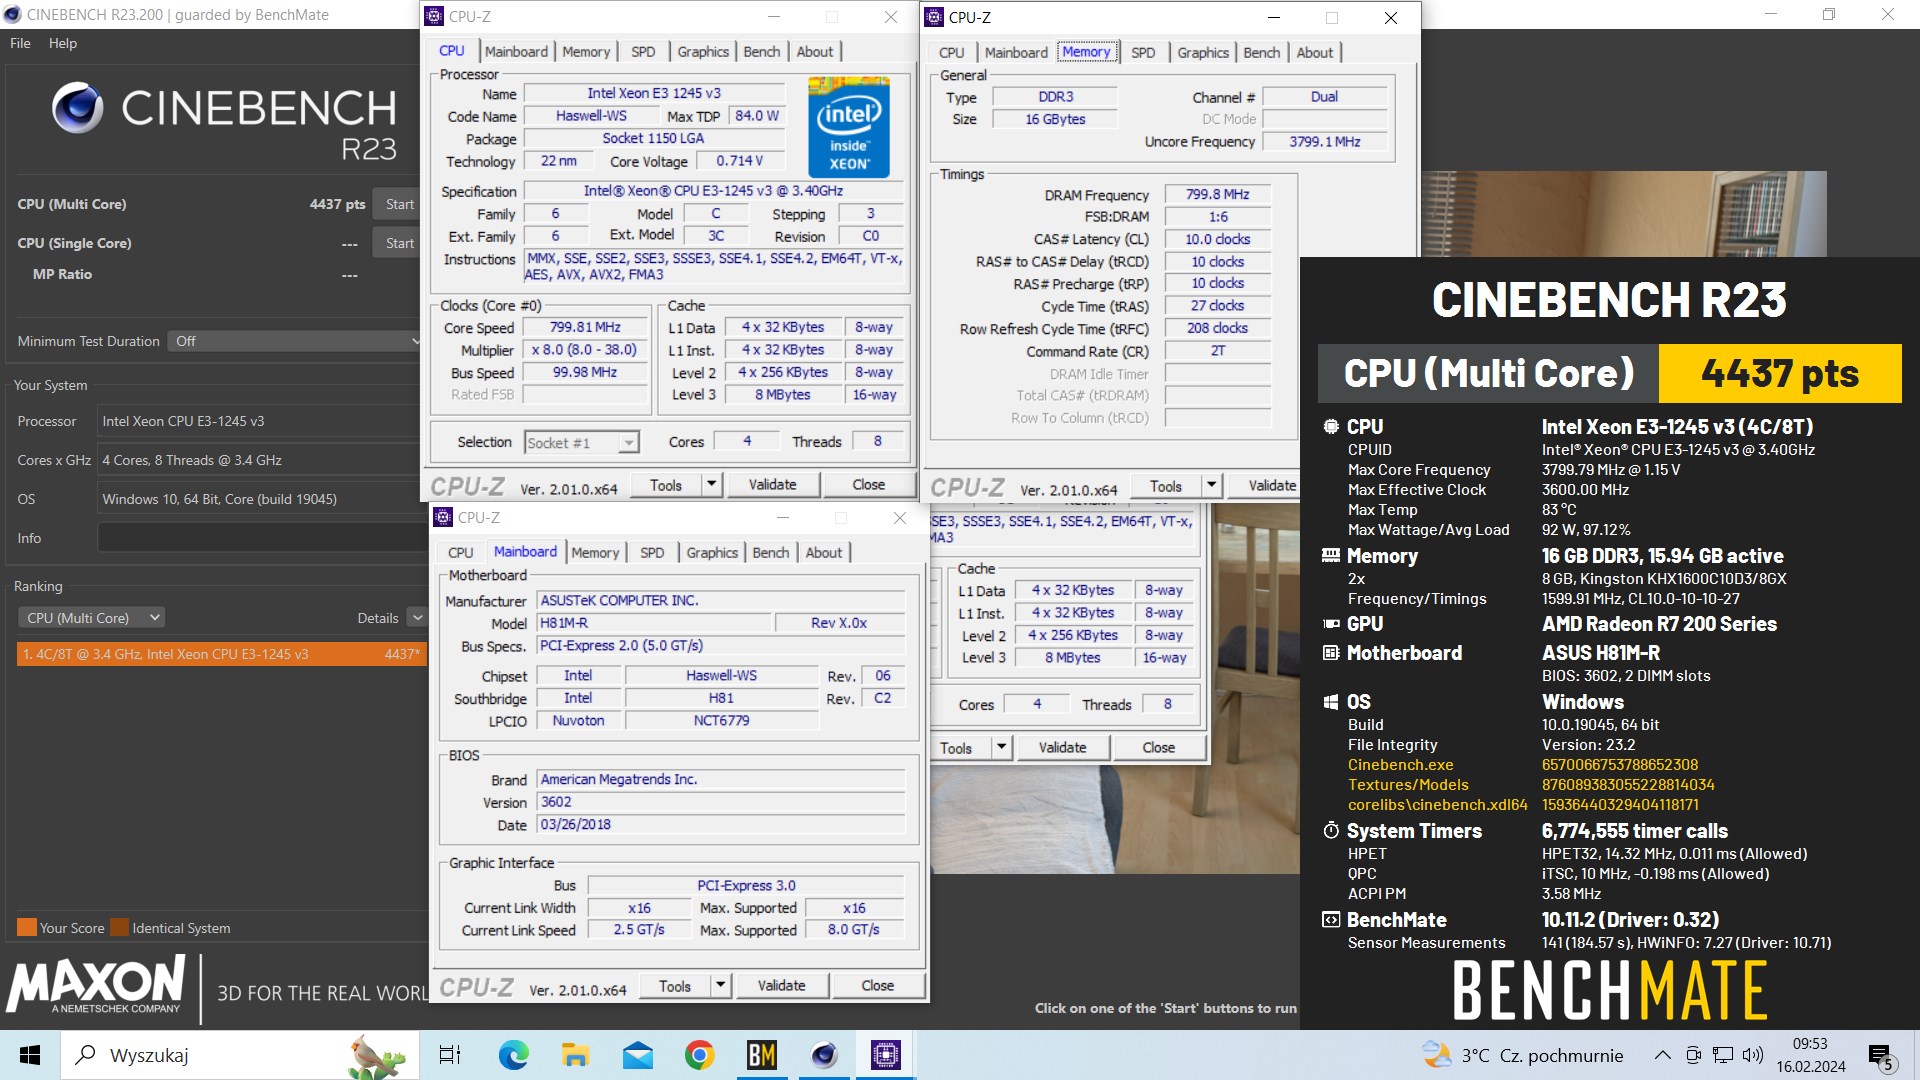Open Bench tab in CPU window
This screenshot has width=1920, height=1080.
tap(761, 51)
